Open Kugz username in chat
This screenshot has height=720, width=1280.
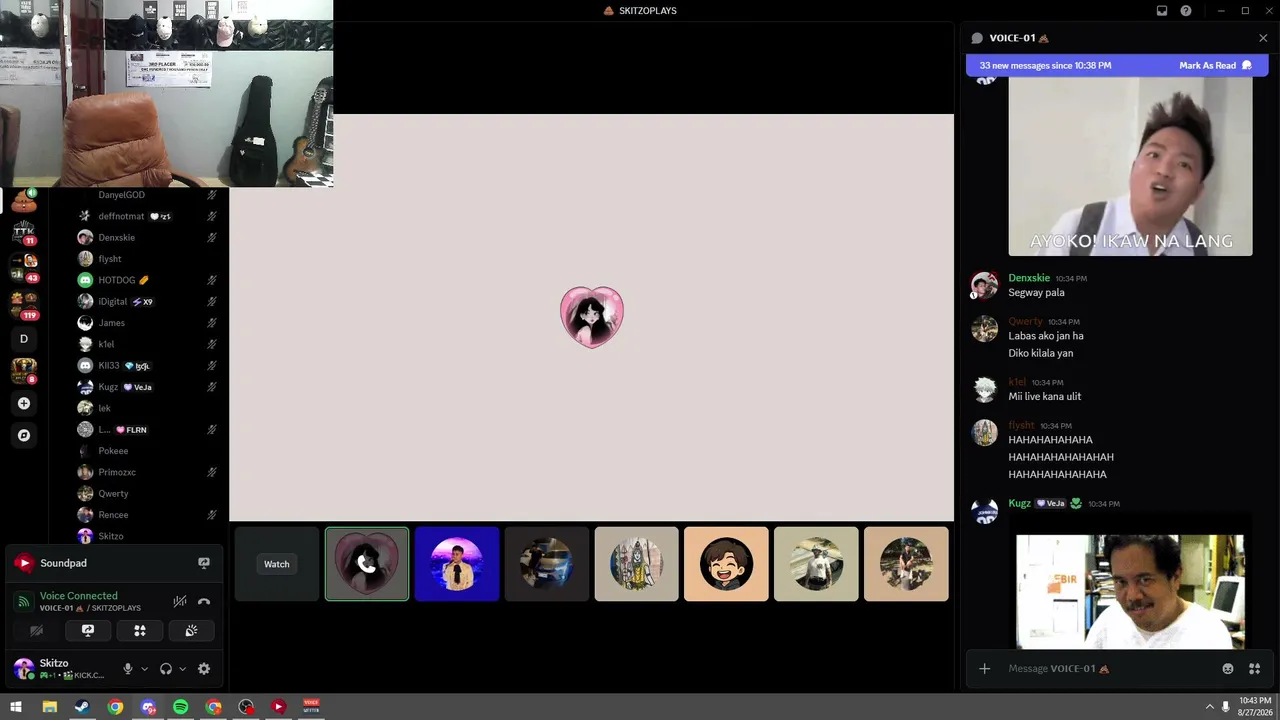point(1019,503)
